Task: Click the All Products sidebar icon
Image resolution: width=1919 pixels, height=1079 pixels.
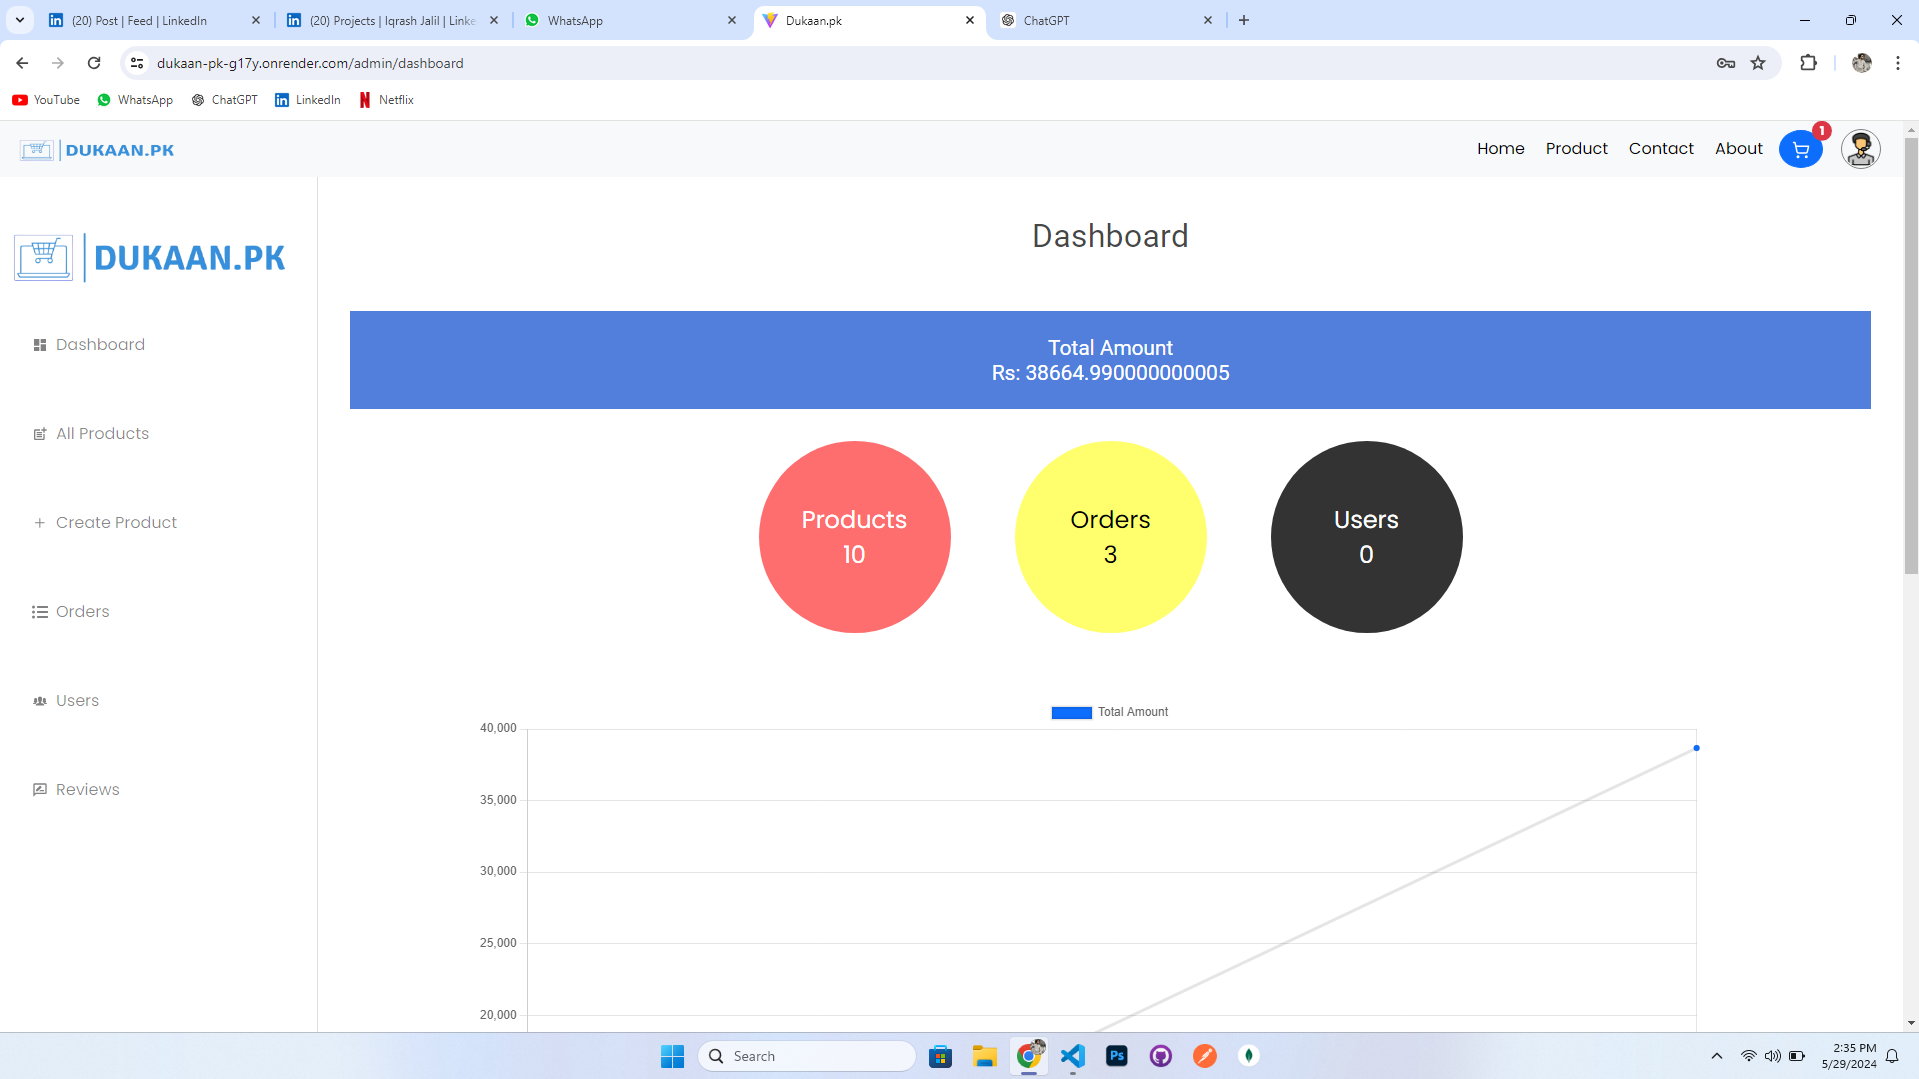Action: (40, 433)
